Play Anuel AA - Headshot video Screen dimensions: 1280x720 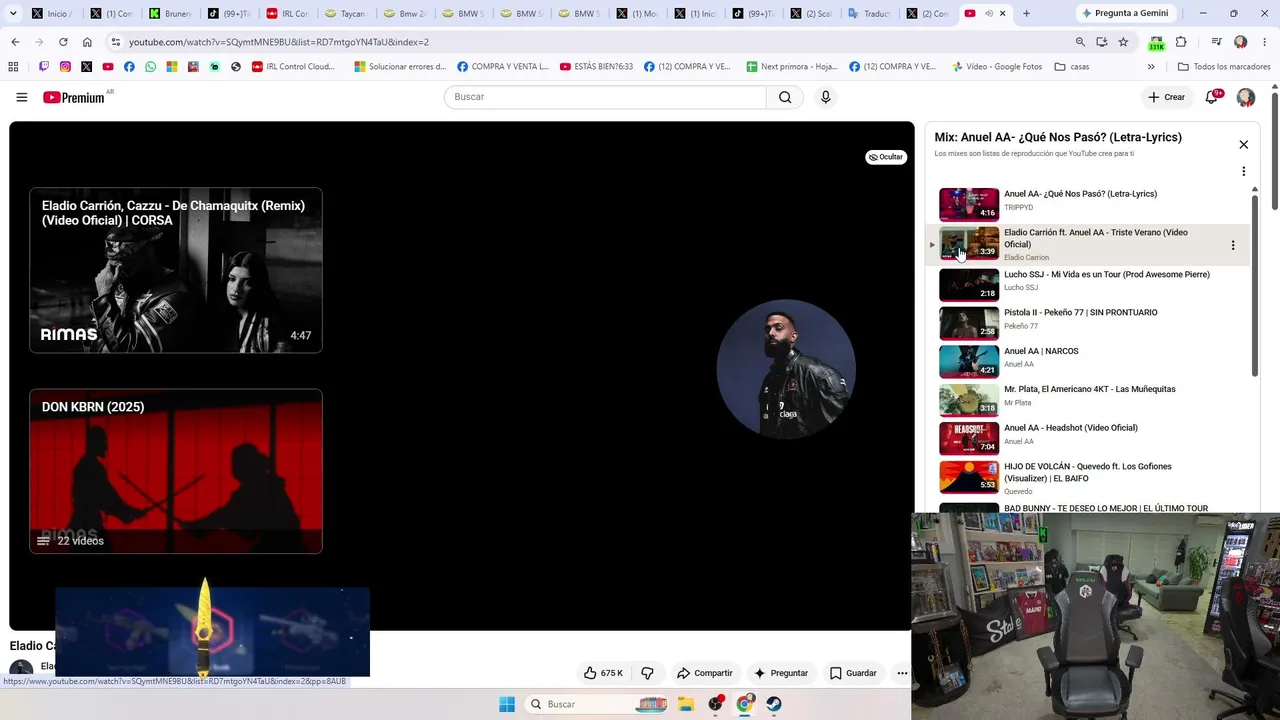tap(1090, 439)
